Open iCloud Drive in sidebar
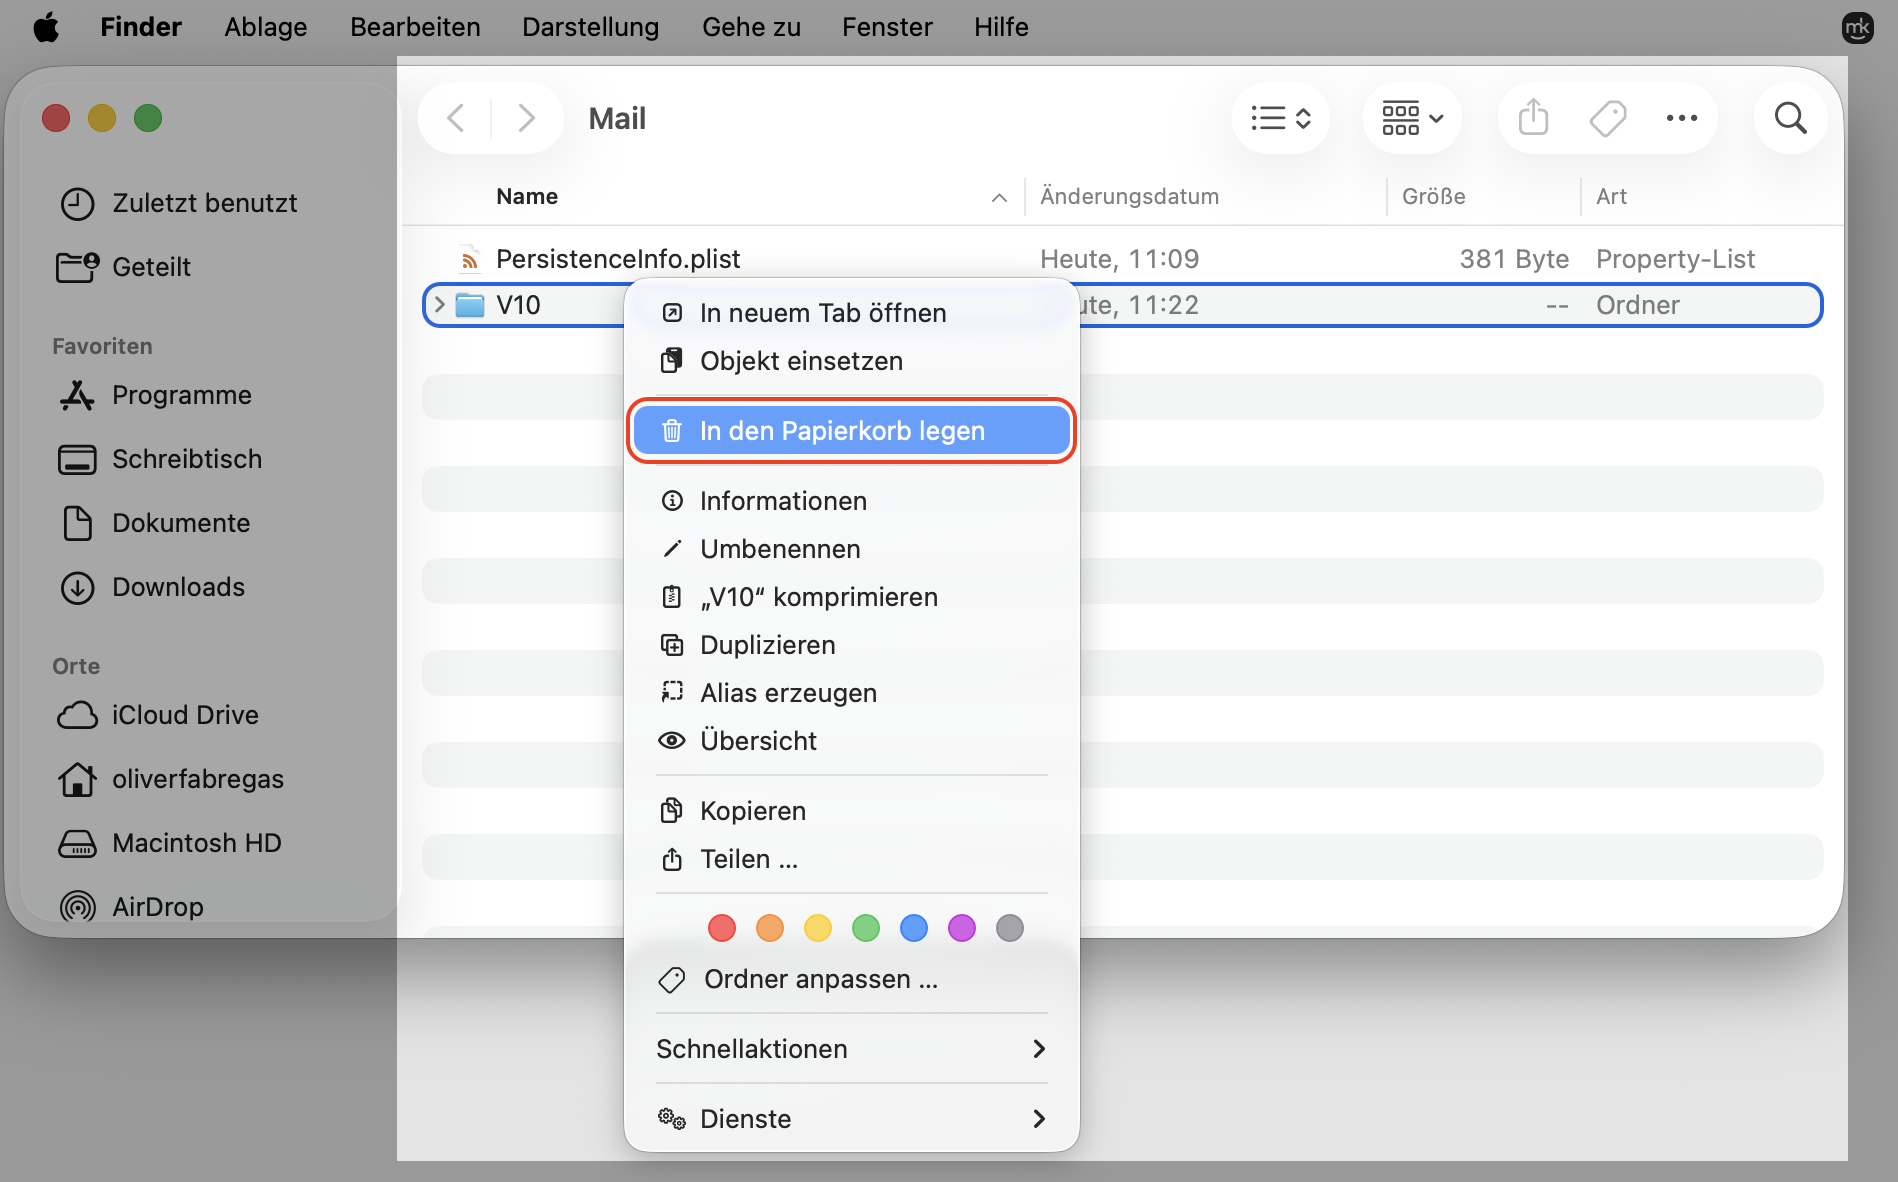Viewport: 1898px width, 1182px height. pos(158,715)
